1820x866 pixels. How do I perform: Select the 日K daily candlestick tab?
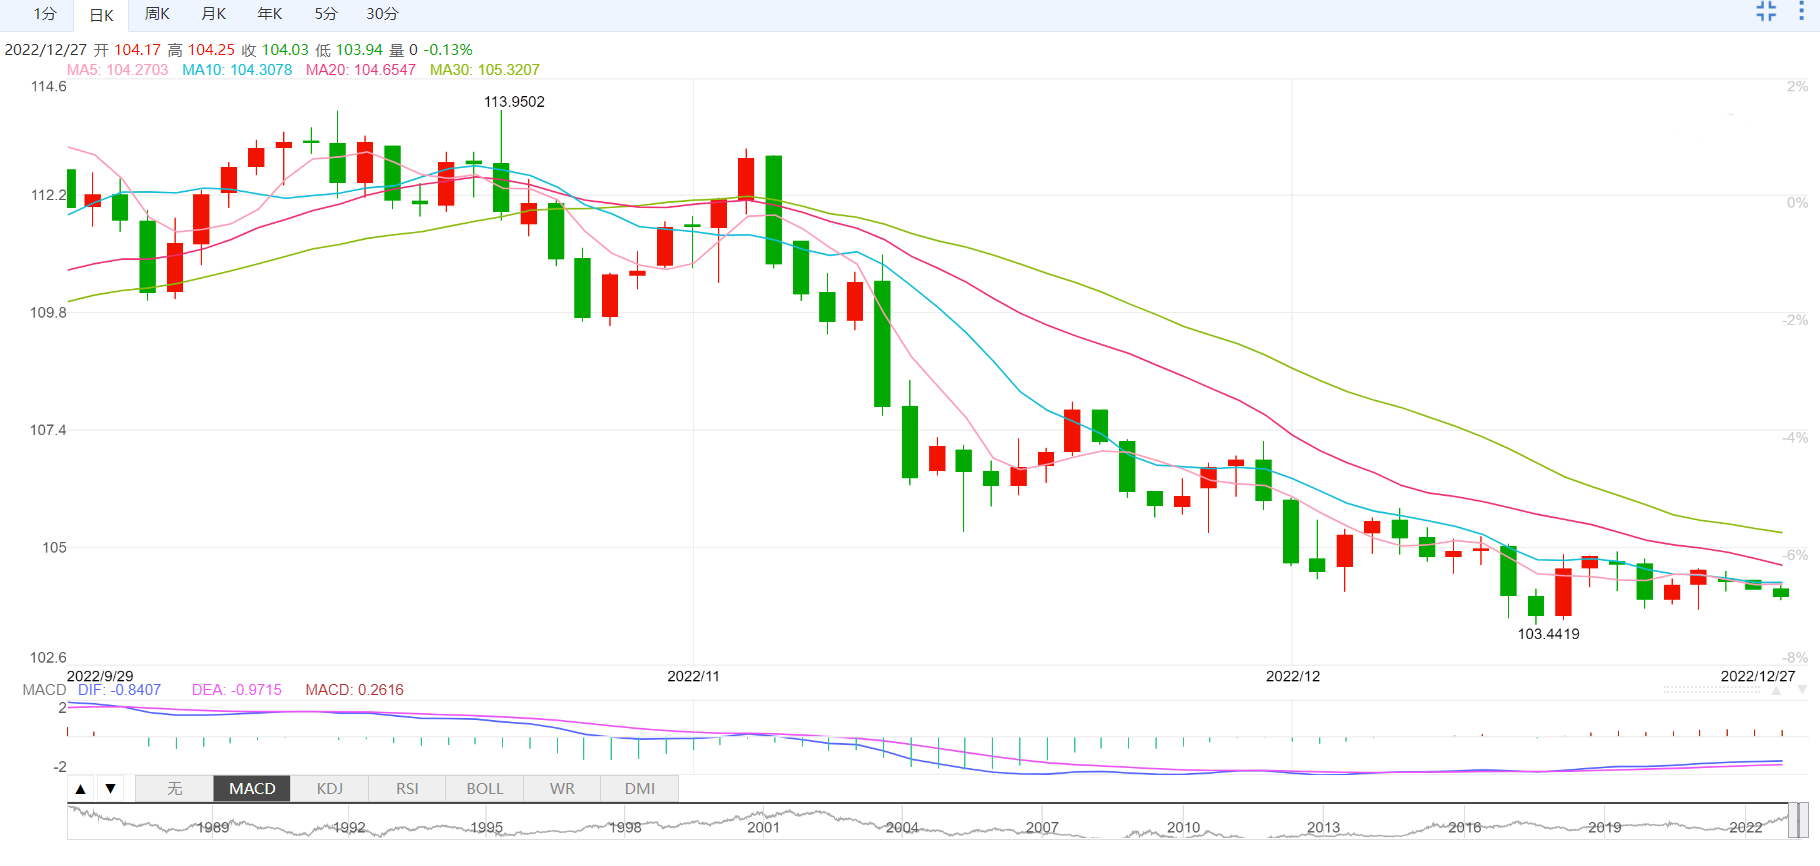click(102, 15)
